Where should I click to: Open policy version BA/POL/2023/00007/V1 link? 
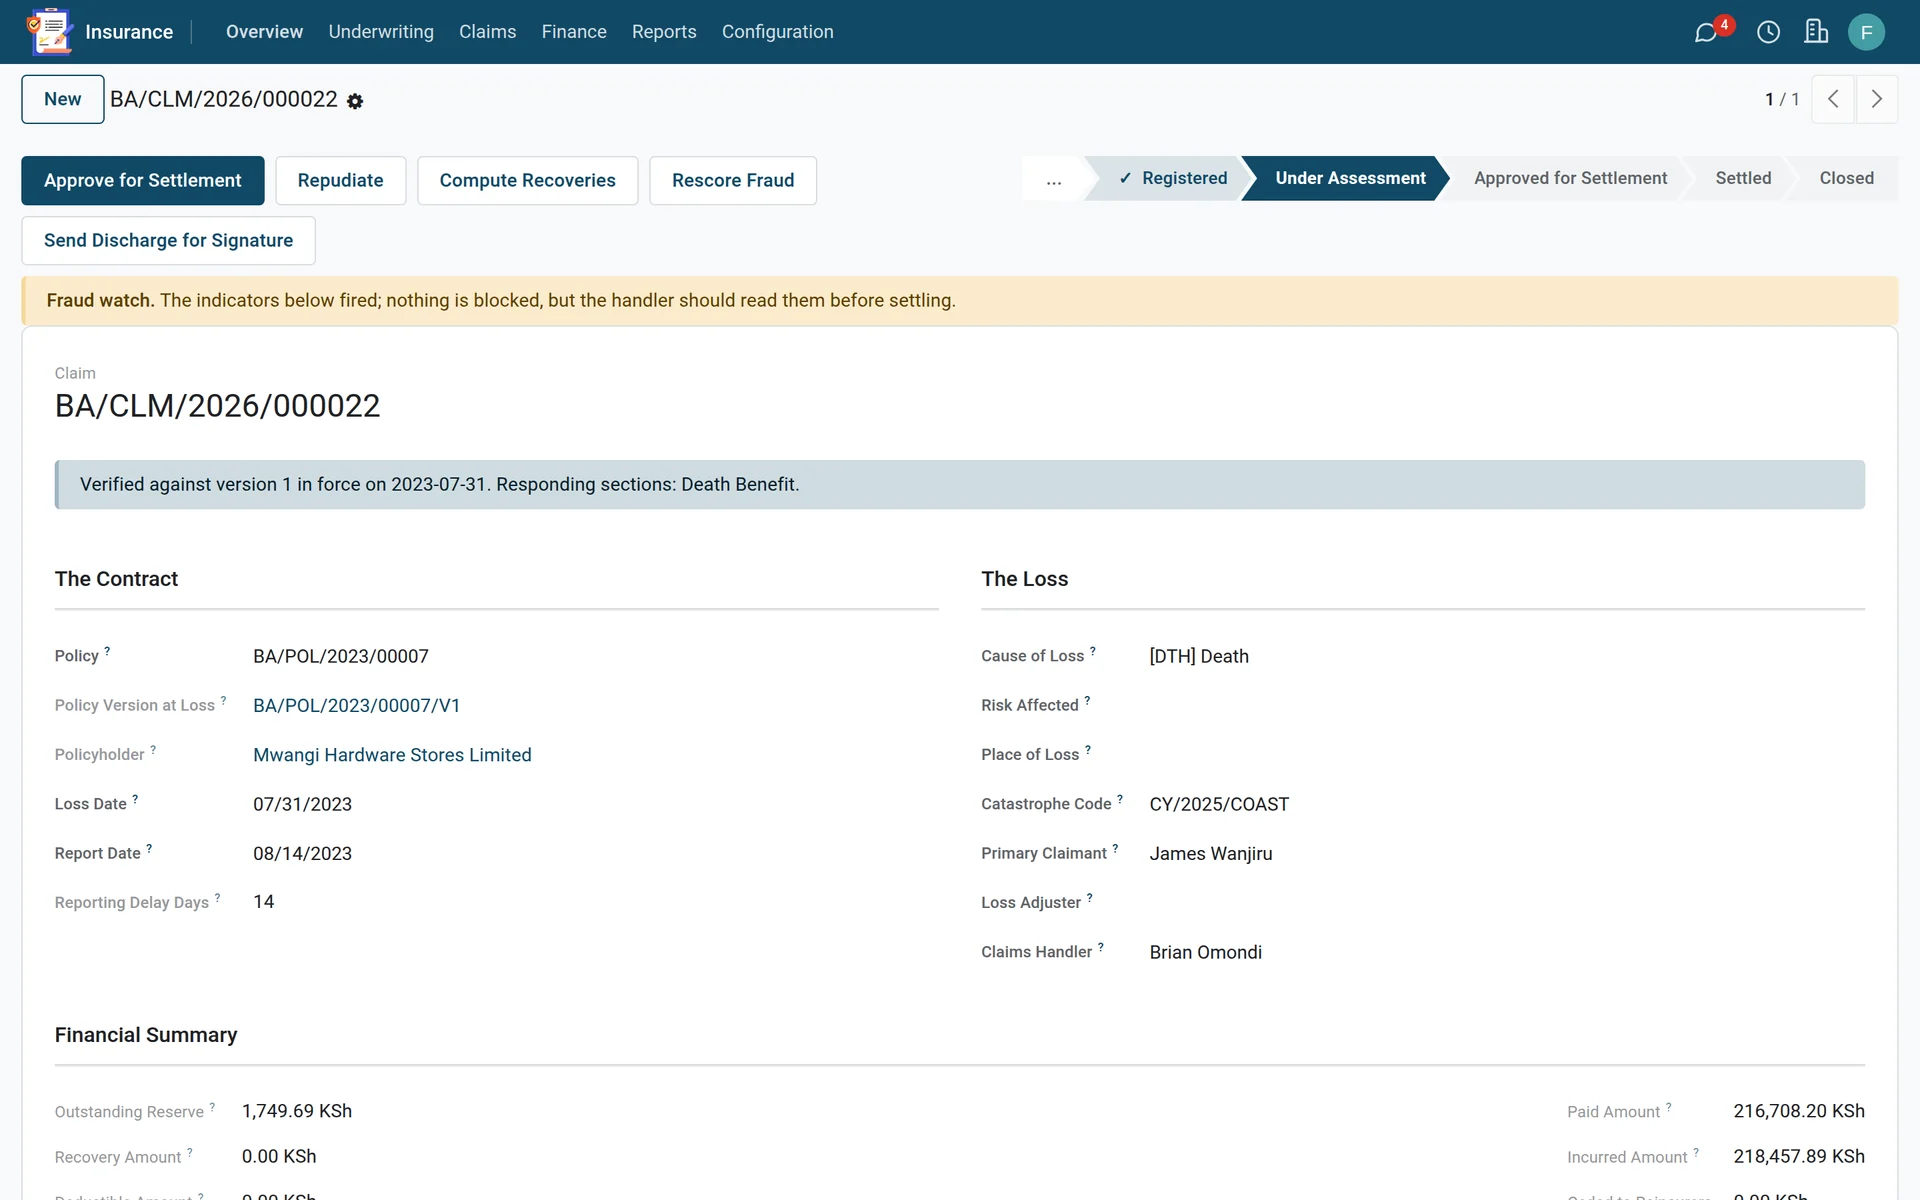click(357, 705)
